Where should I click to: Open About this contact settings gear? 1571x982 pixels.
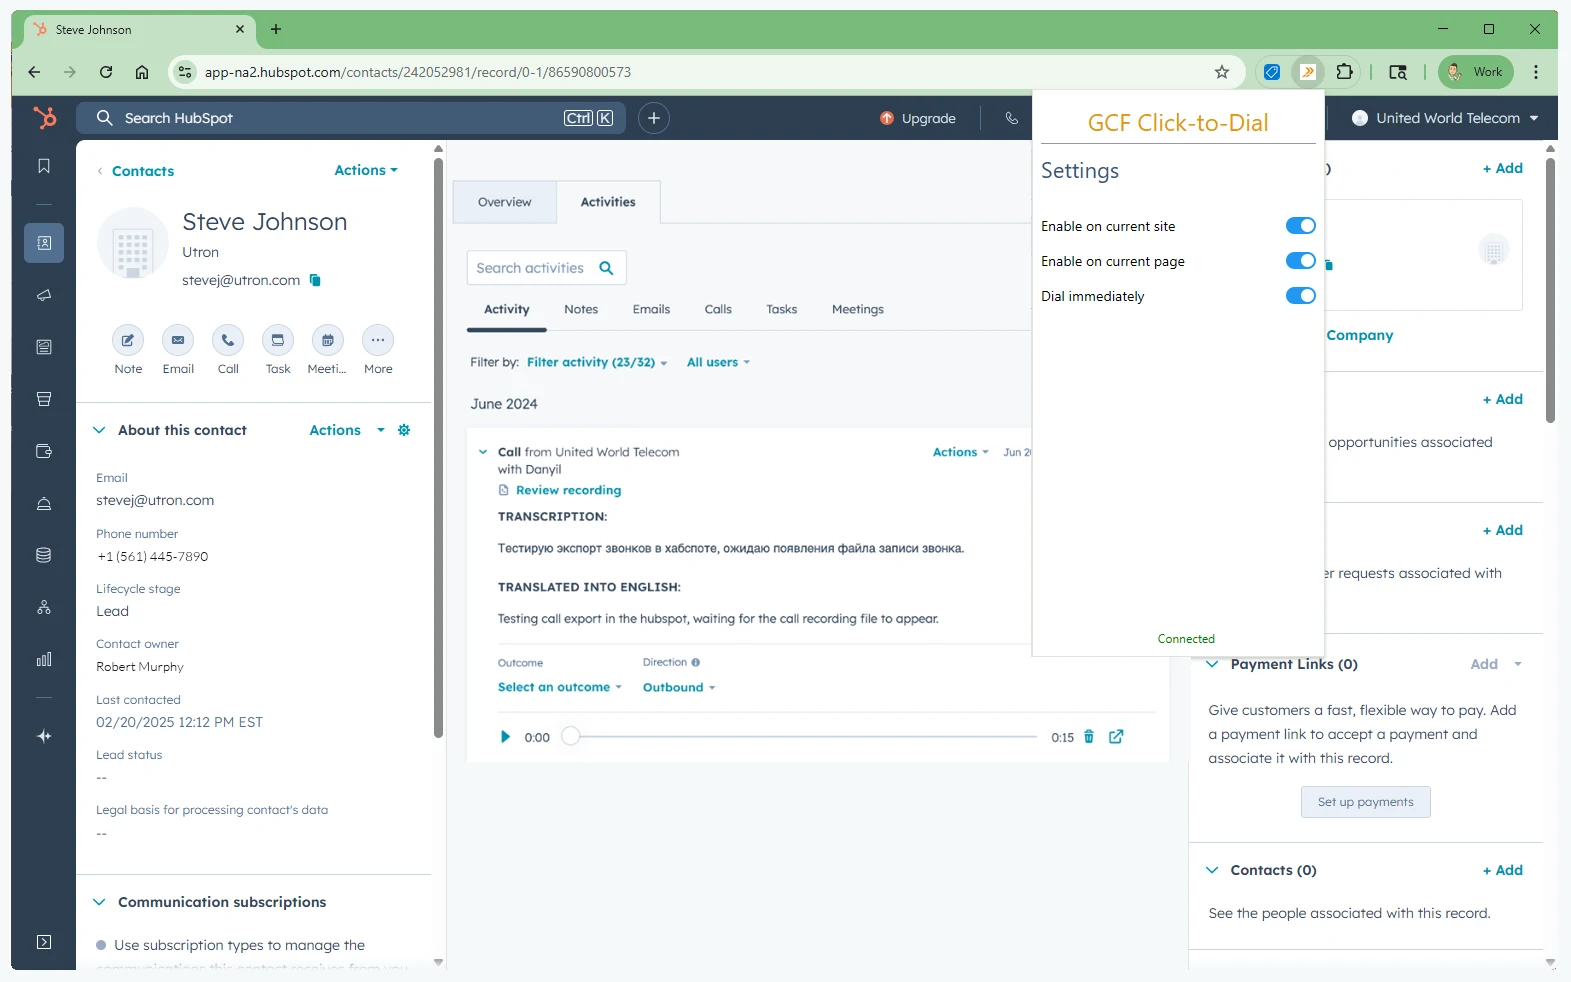click(404, 430)
